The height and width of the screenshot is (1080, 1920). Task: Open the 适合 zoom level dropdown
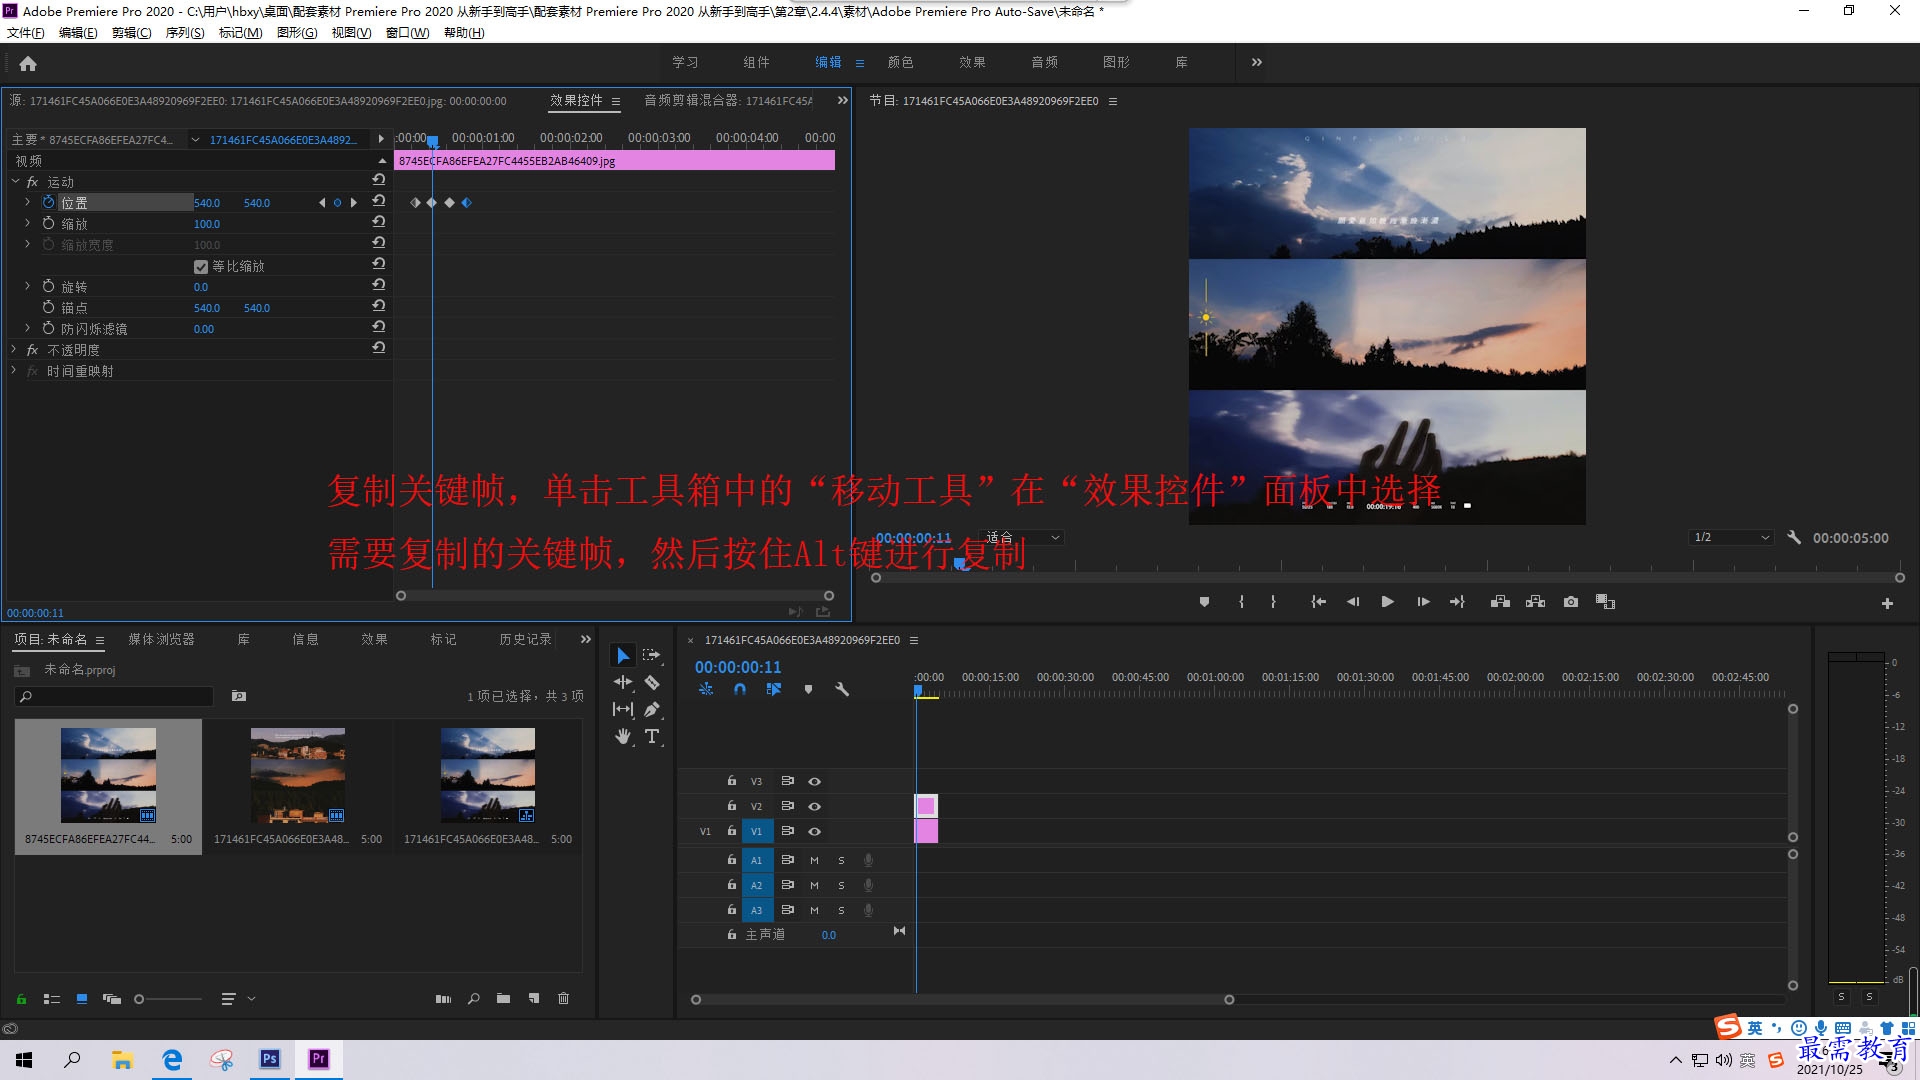pyautogui.click(x=1022, y=537)
